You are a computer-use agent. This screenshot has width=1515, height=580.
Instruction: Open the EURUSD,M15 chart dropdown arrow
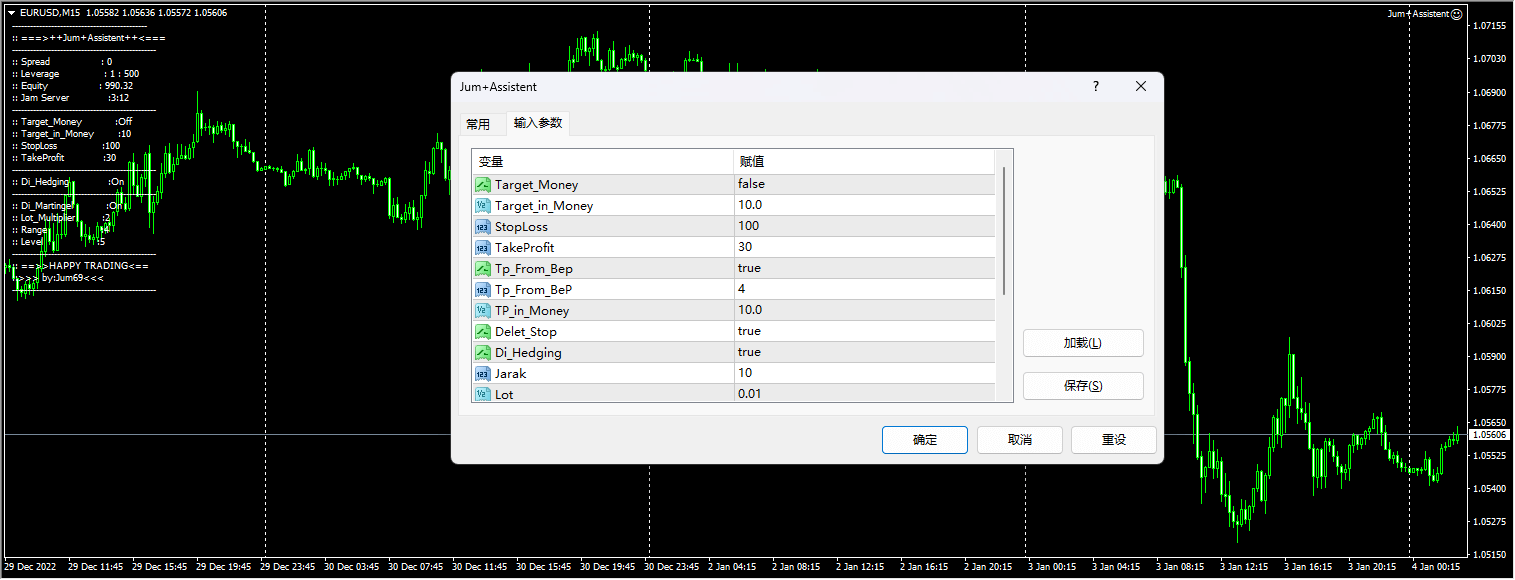tap(11, 13)
